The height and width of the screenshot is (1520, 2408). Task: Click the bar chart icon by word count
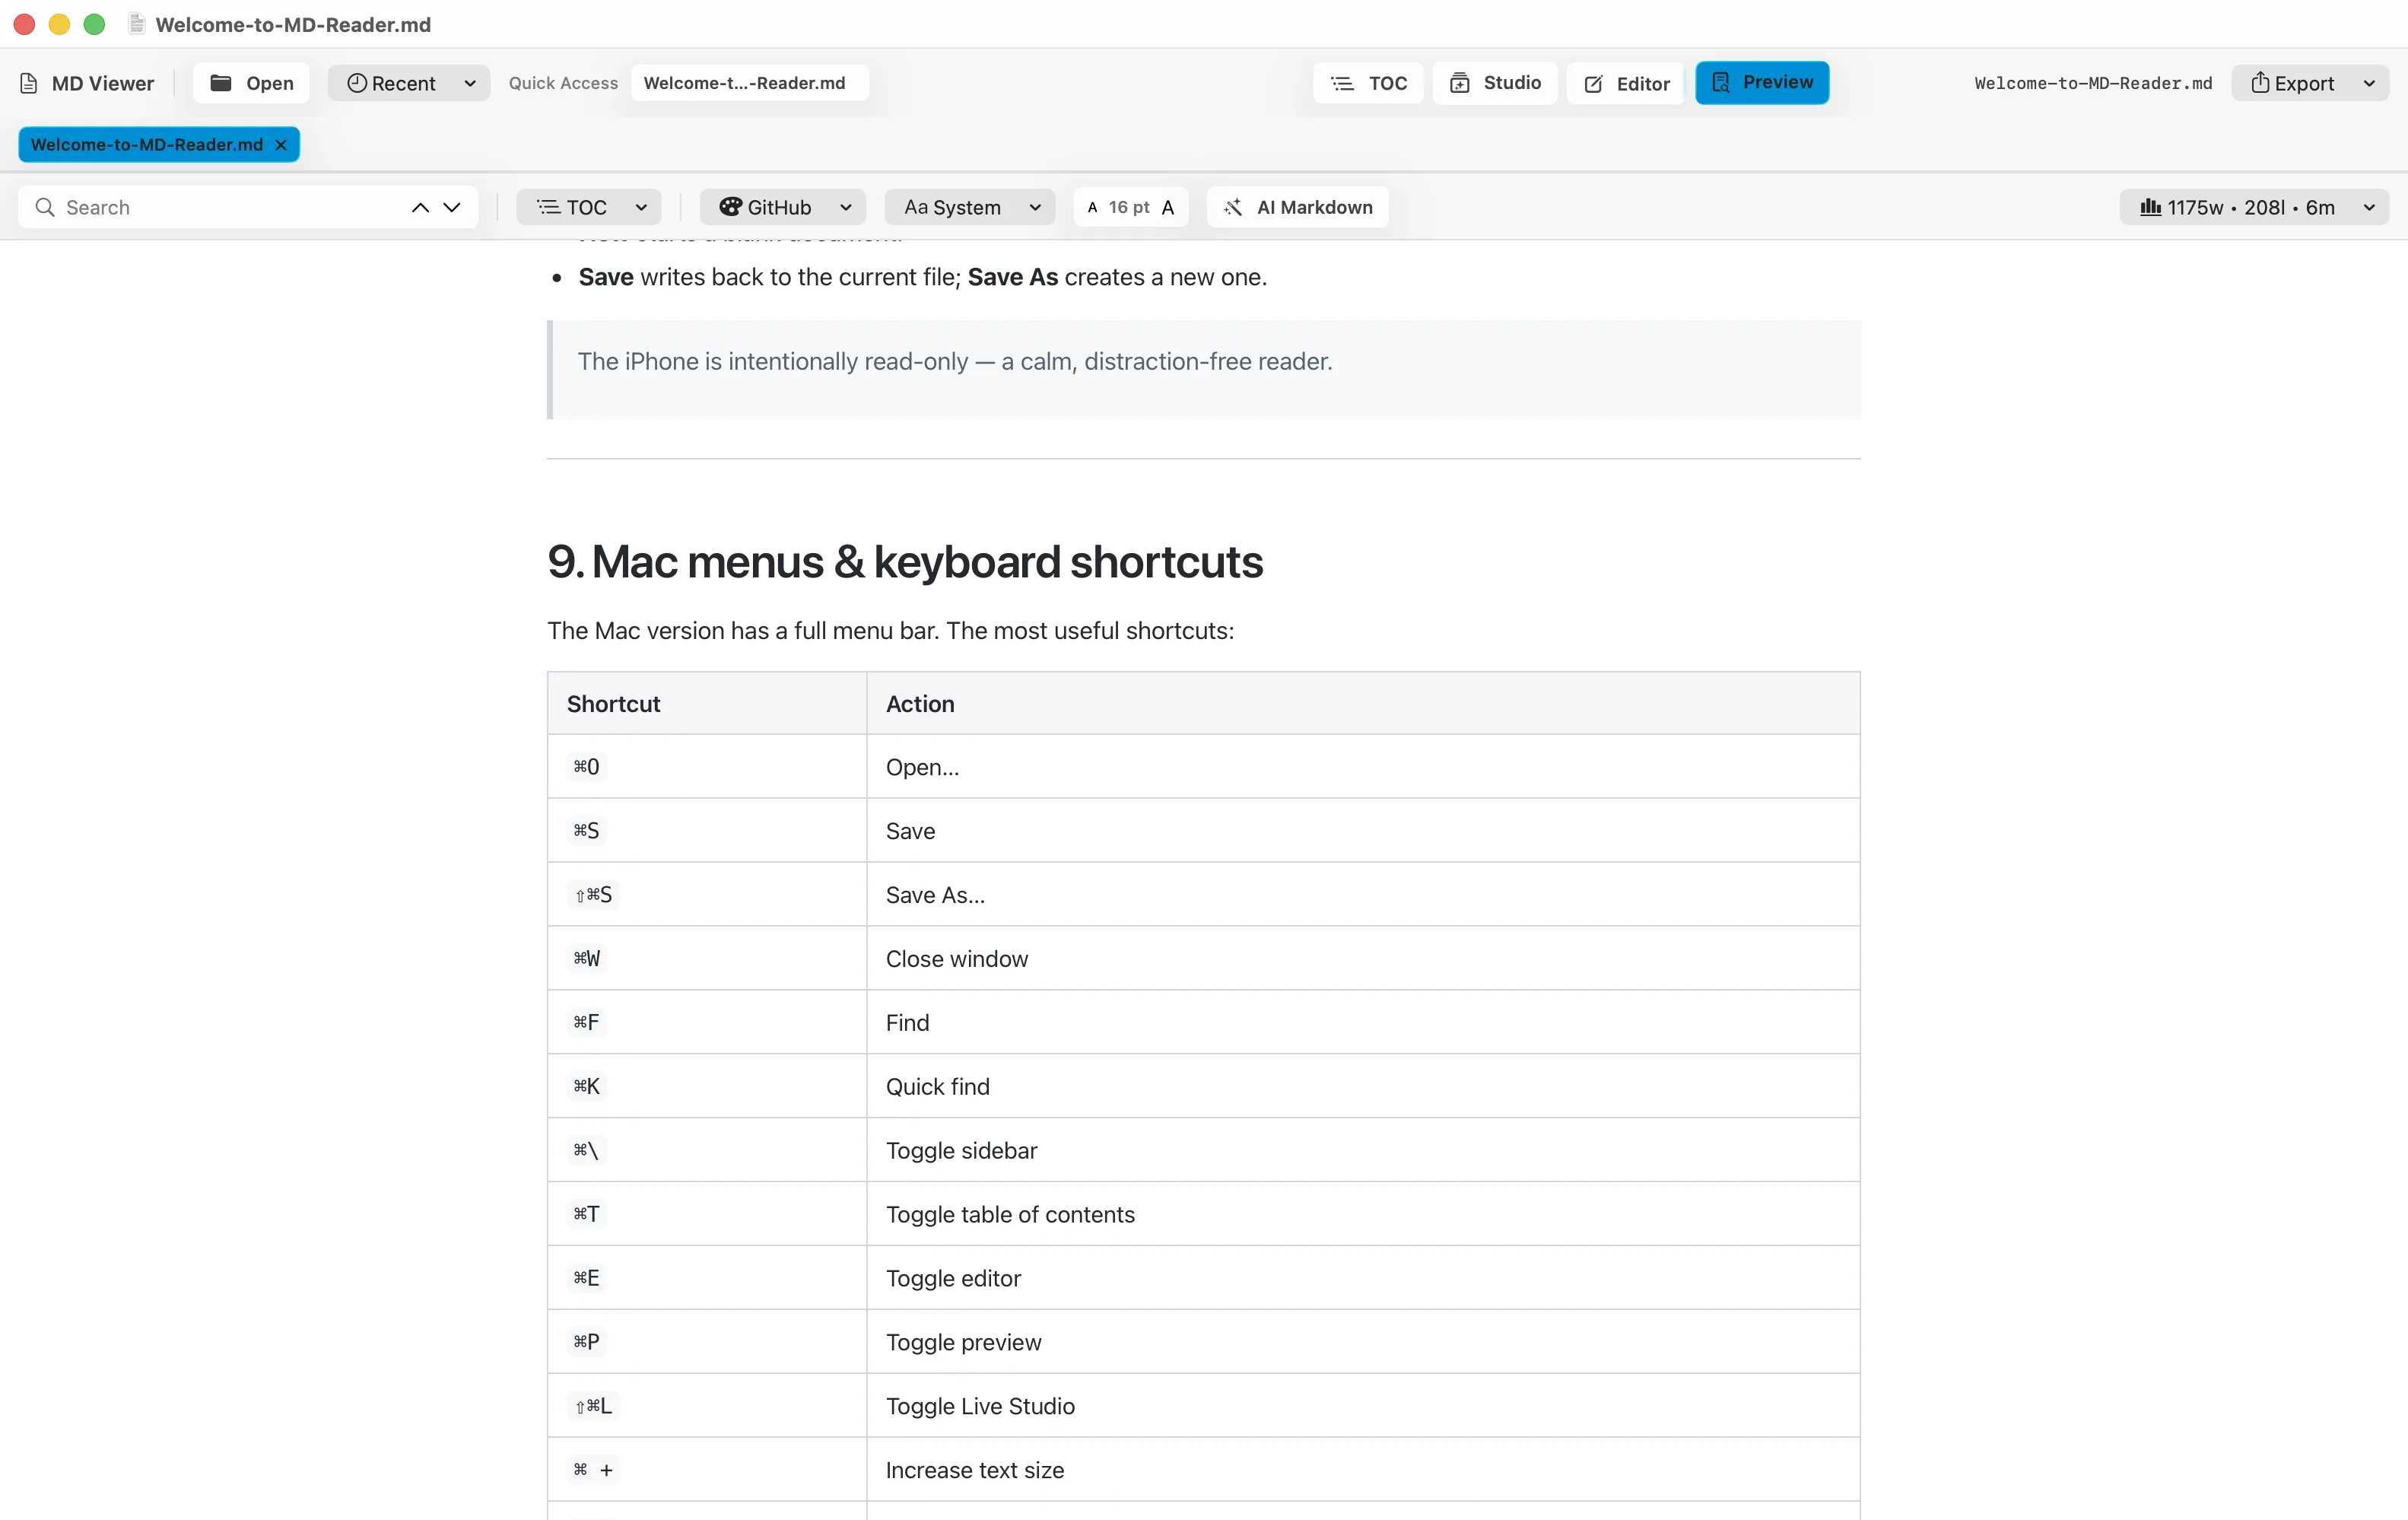[x=2150, y=207]
